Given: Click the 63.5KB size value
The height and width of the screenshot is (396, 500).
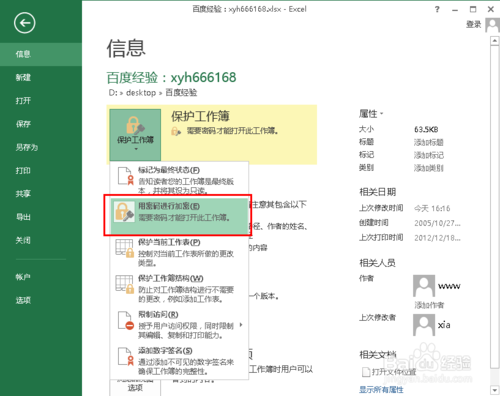Looking at the screenshot, I should click(x=426, y=129).
